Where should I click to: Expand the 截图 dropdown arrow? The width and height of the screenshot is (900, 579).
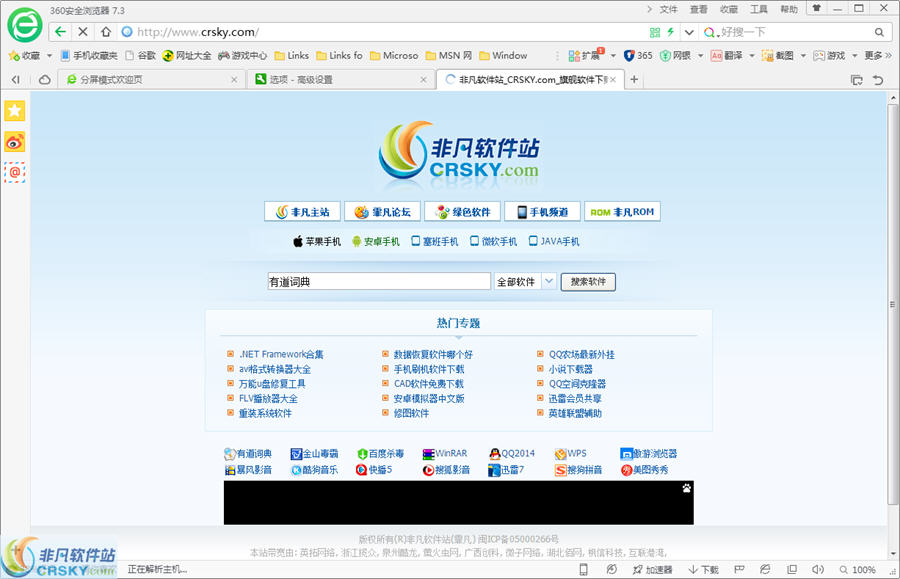(803, 56)
